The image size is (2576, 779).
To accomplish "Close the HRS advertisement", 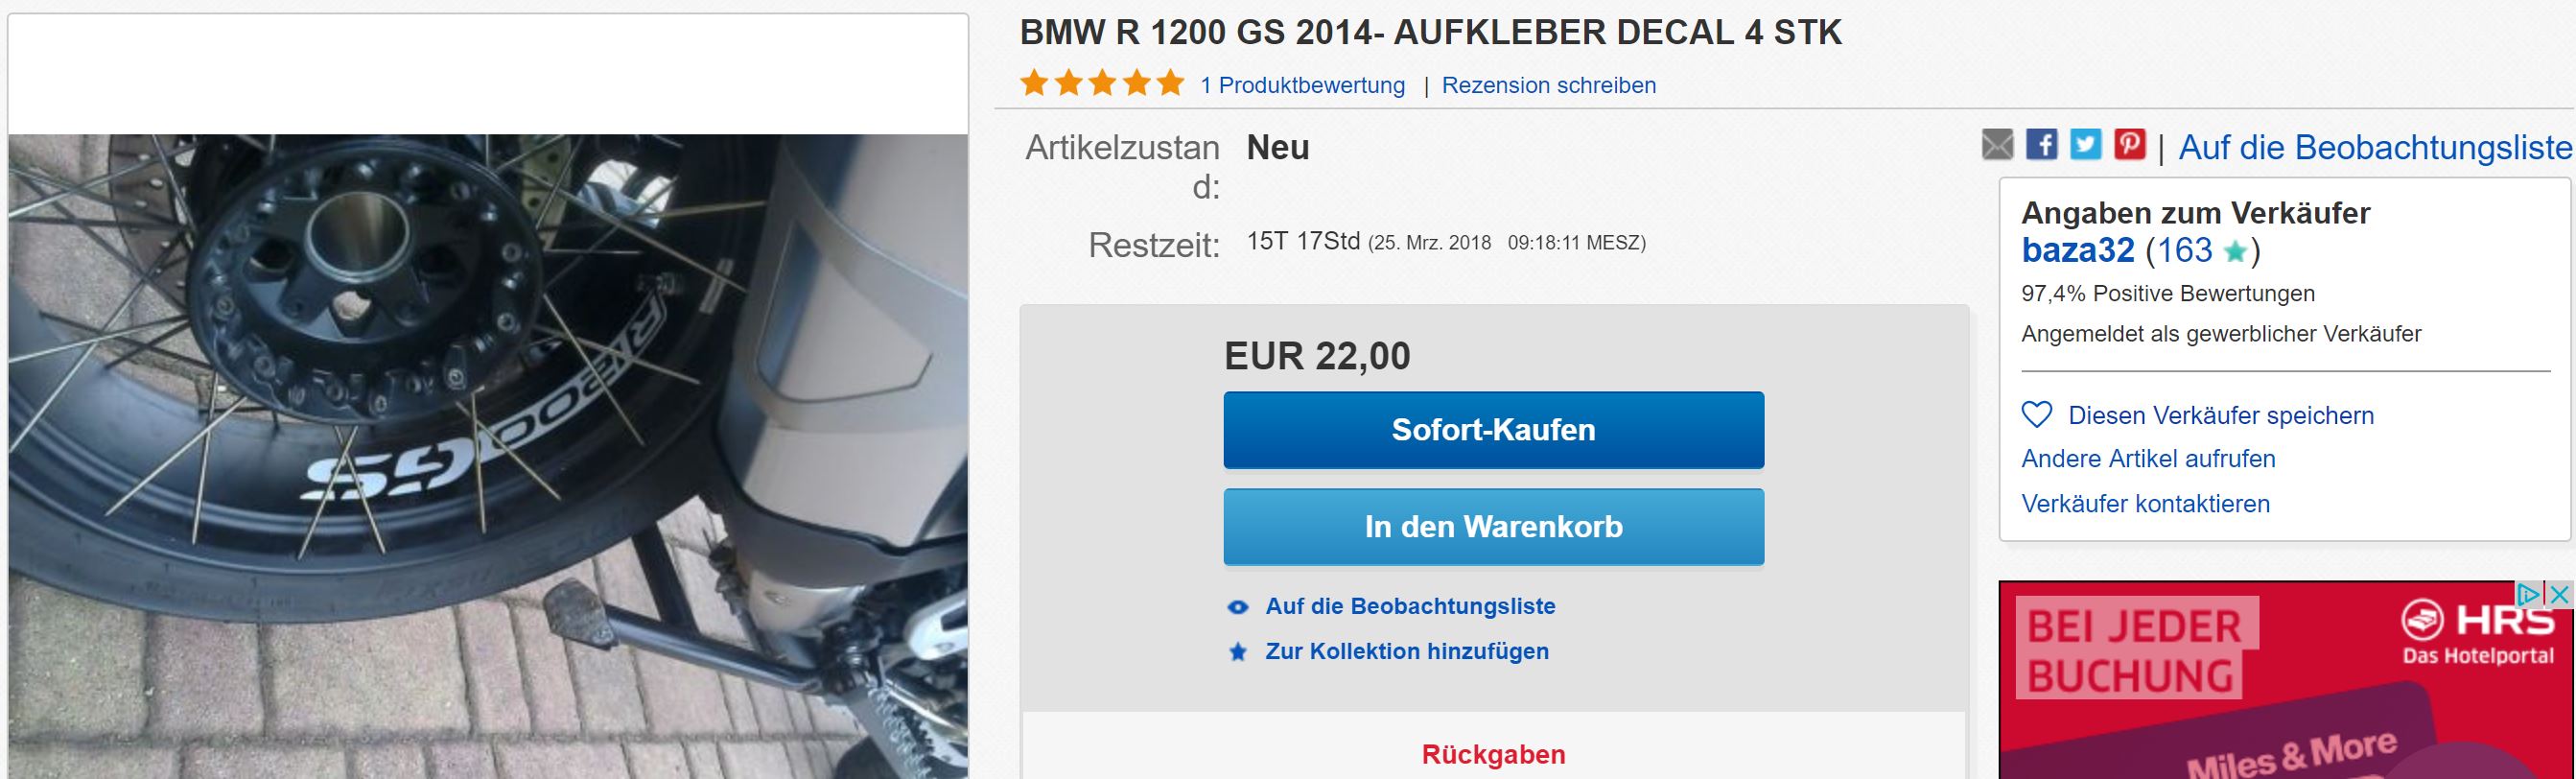I will tap(2560, 594).
